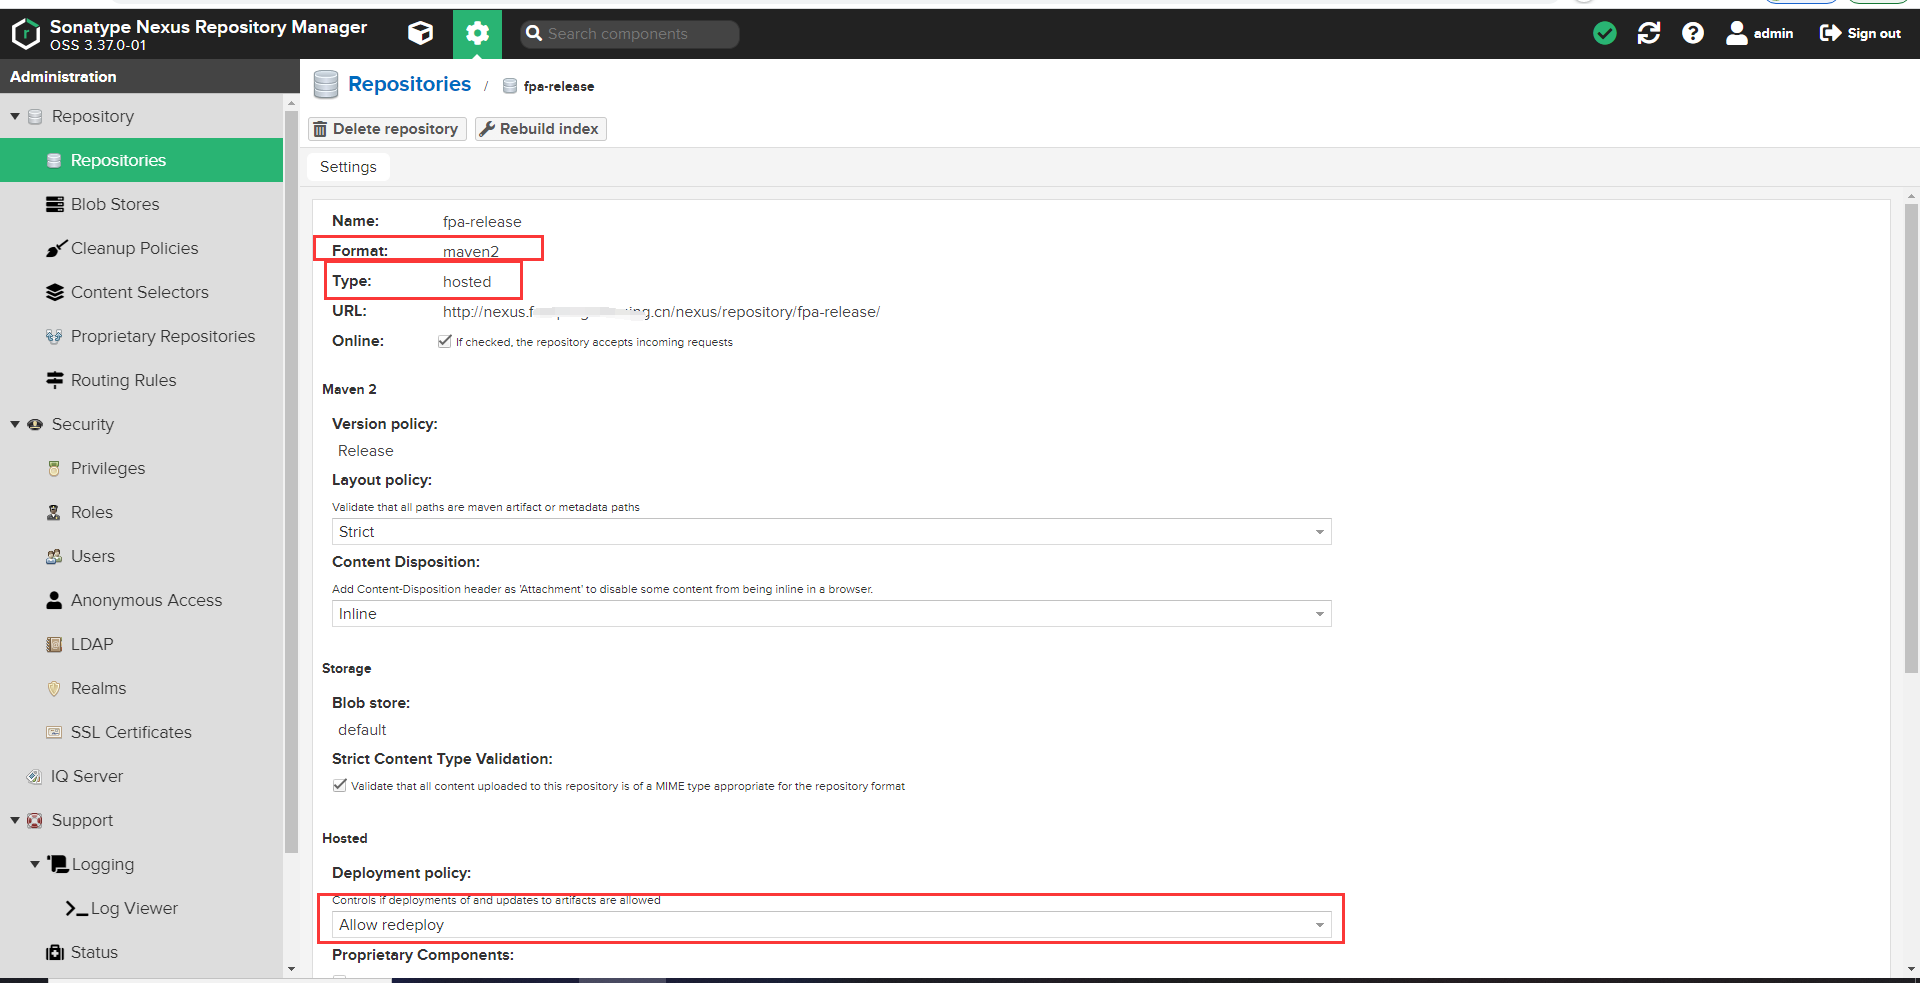Click the Nexus logo hexagon icon
1920x983 pixels.
pyautogui.click(x=25, y=34)
